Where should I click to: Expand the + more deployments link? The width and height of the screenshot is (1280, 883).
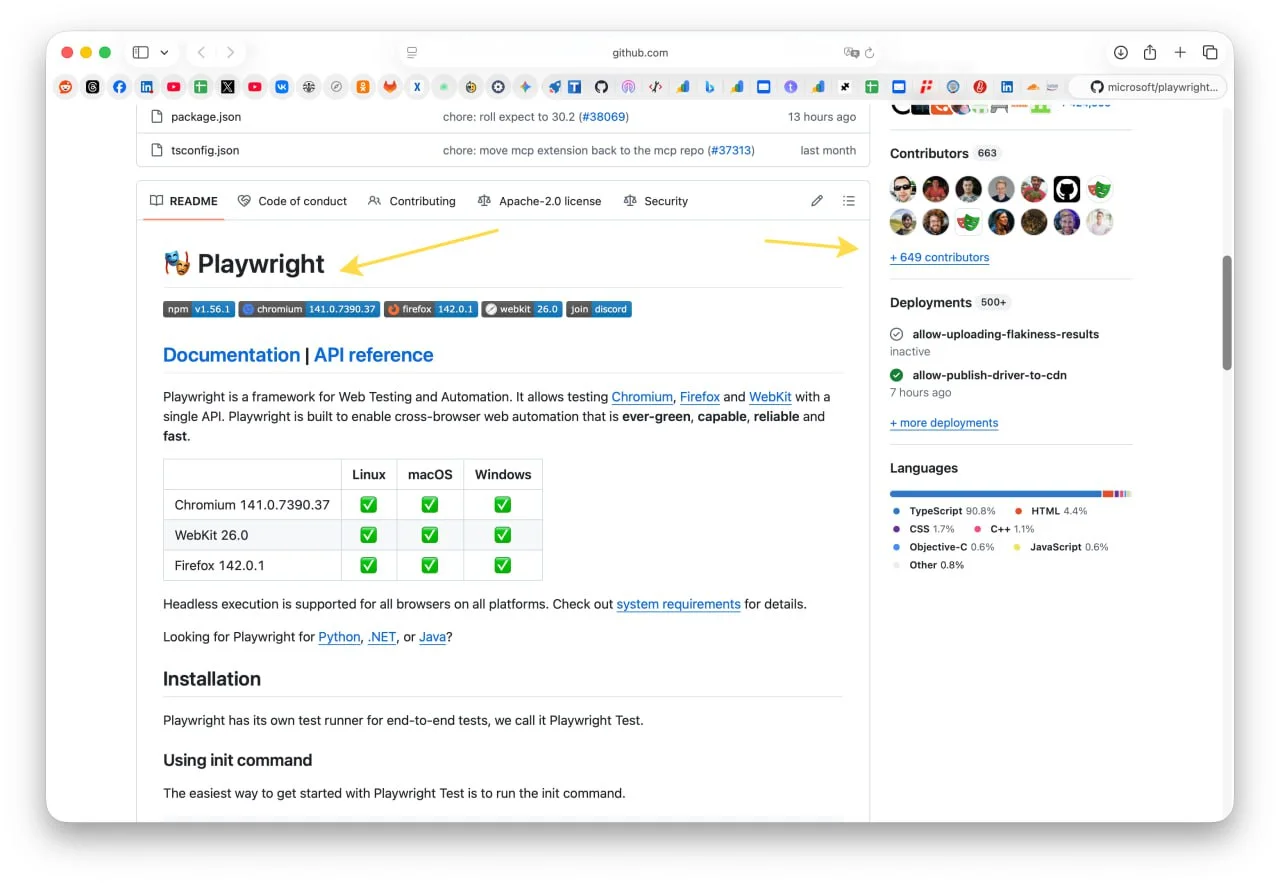pyautogui.click(x=944, y=423)
